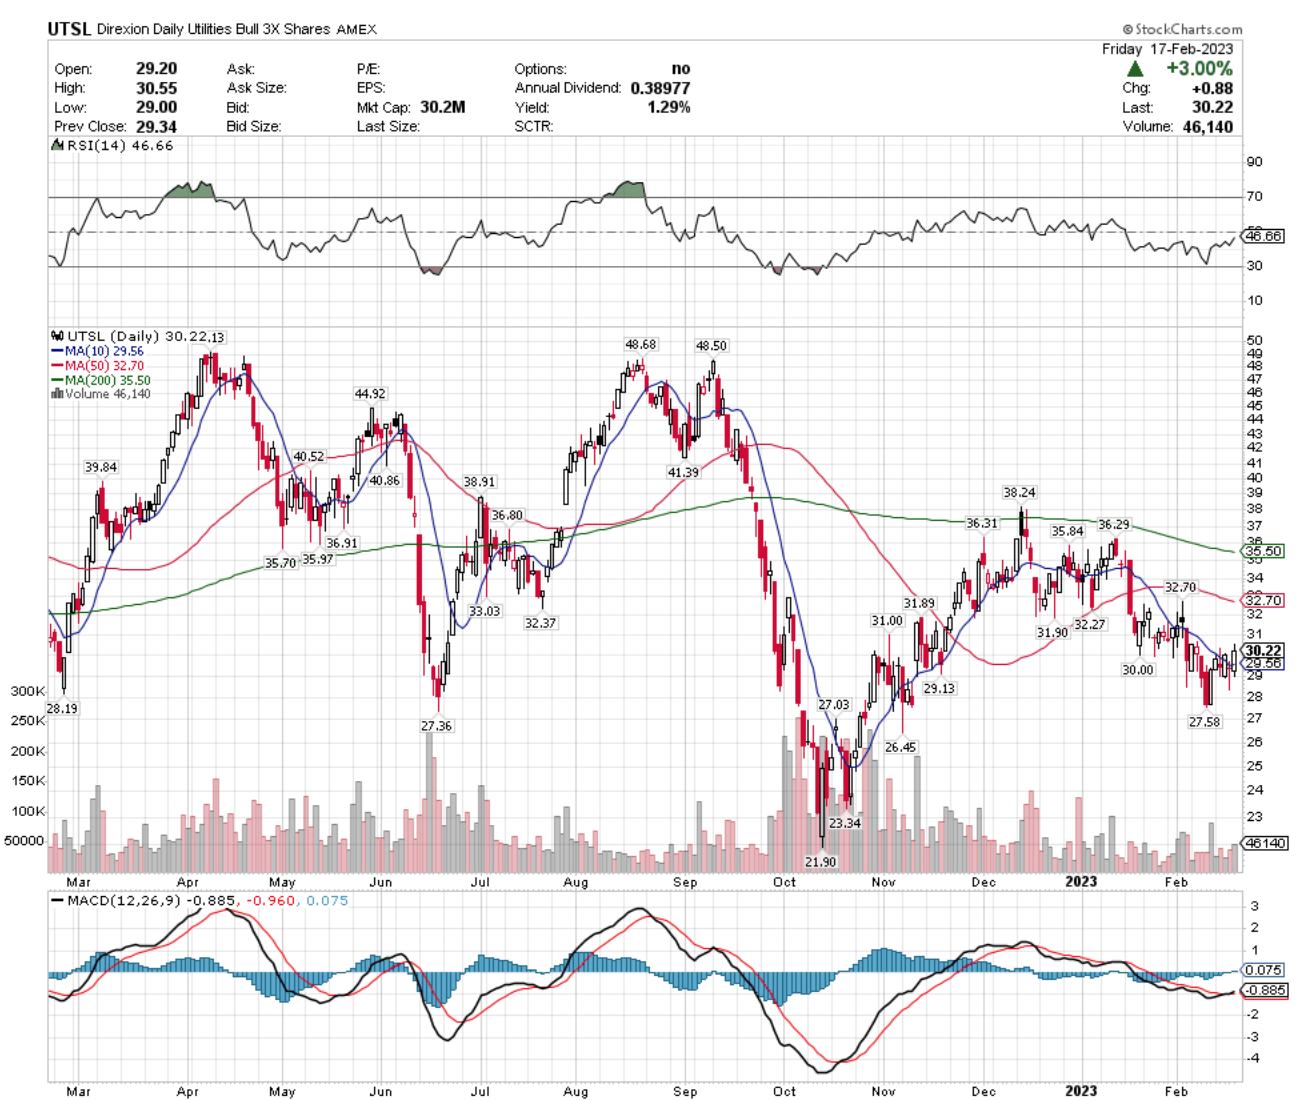Click the 26.45 November price label
The image size is (1298, 1100).
[x=900, y=747]
